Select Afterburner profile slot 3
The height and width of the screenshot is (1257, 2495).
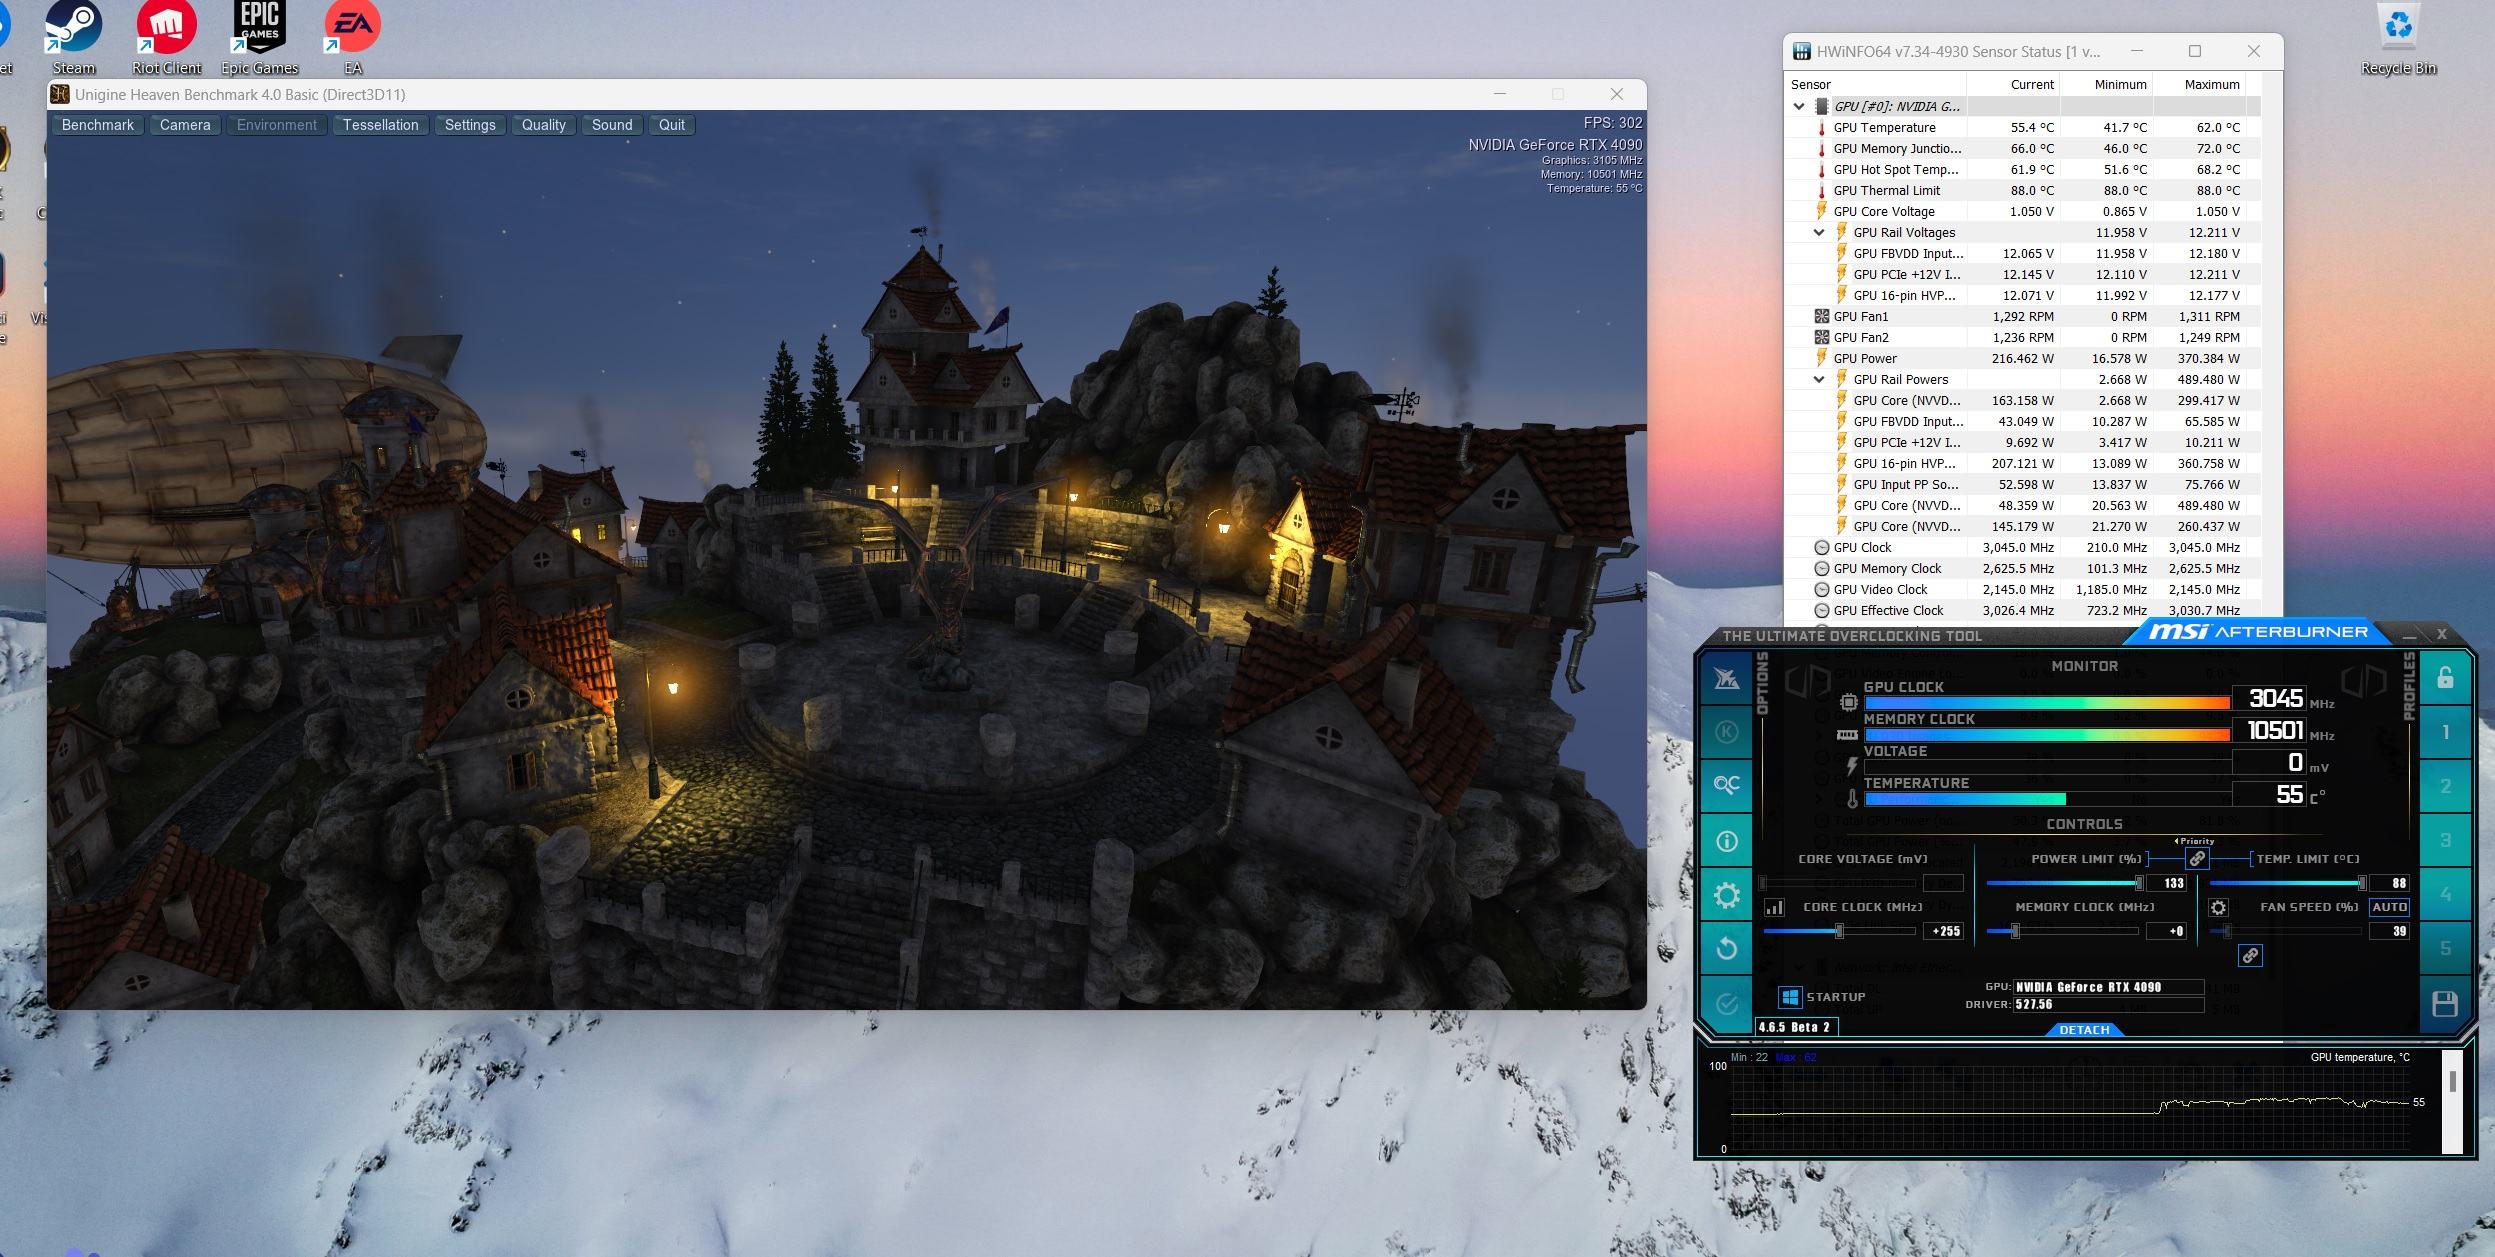pos(2445,840)
